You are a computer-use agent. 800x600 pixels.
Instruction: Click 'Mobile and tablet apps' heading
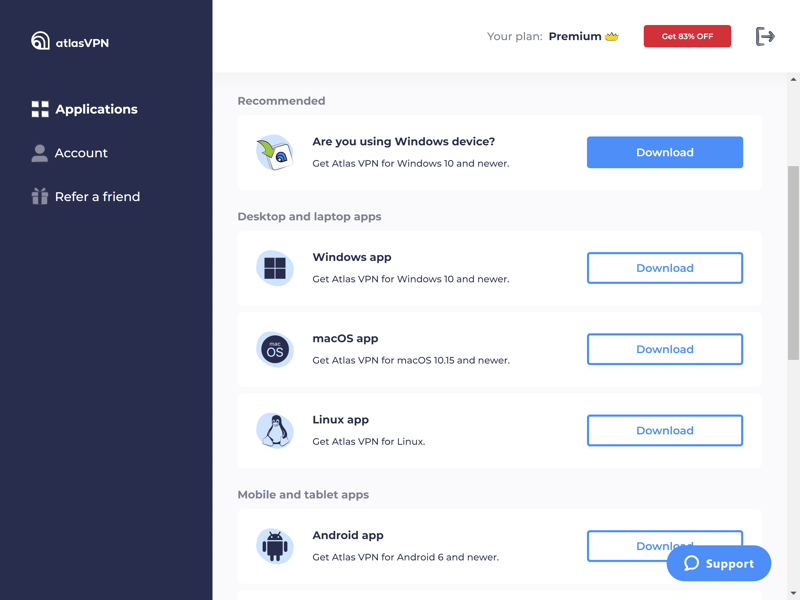pos(303,494)
